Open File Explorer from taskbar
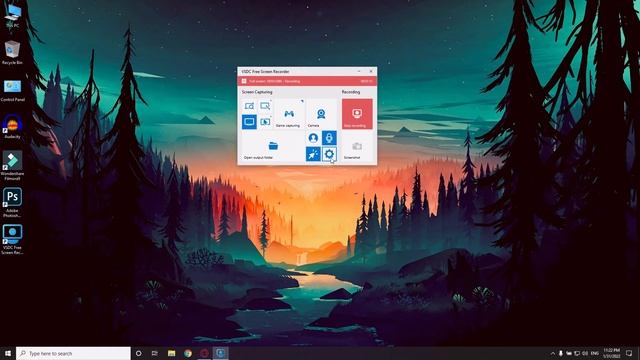 (171, 353)
